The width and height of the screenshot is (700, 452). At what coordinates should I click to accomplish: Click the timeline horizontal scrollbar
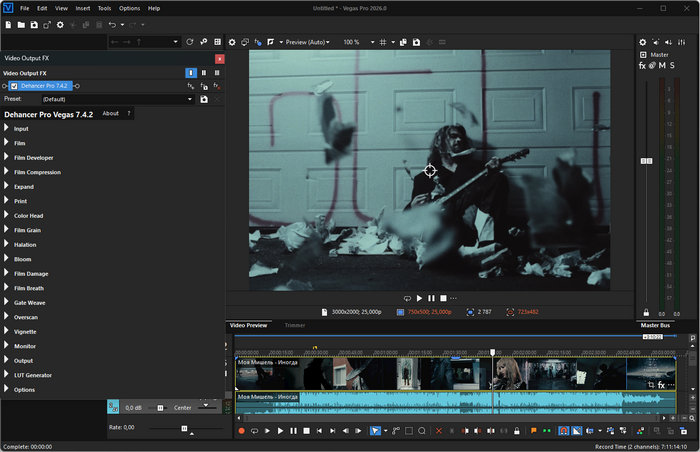tap(451, 419)
